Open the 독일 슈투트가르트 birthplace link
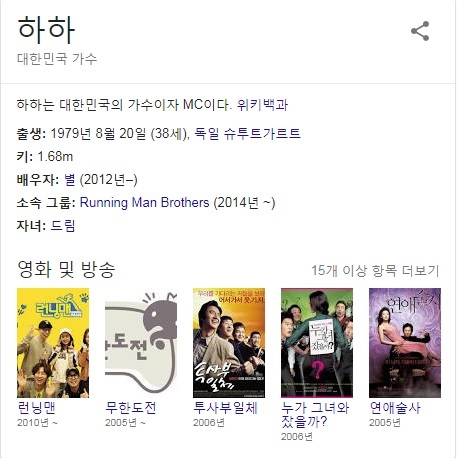 [x=247, y=133]
